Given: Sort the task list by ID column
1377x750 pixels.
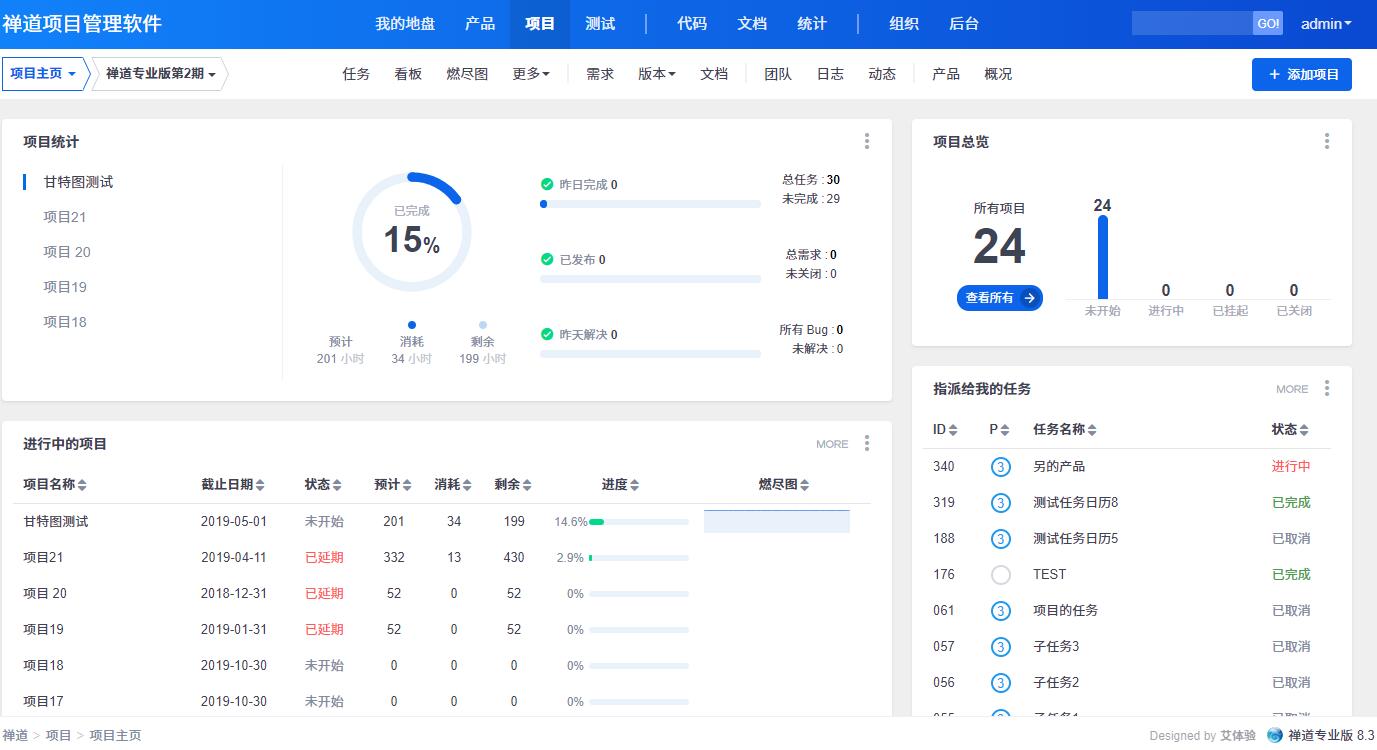Looking at the screenshot, I should [x=953, y=430].
